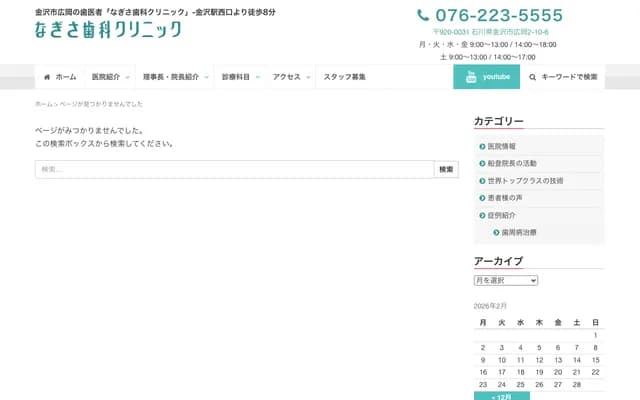
Task: Click inside the 検索 text input field
Action: click(x=233, y=170)
